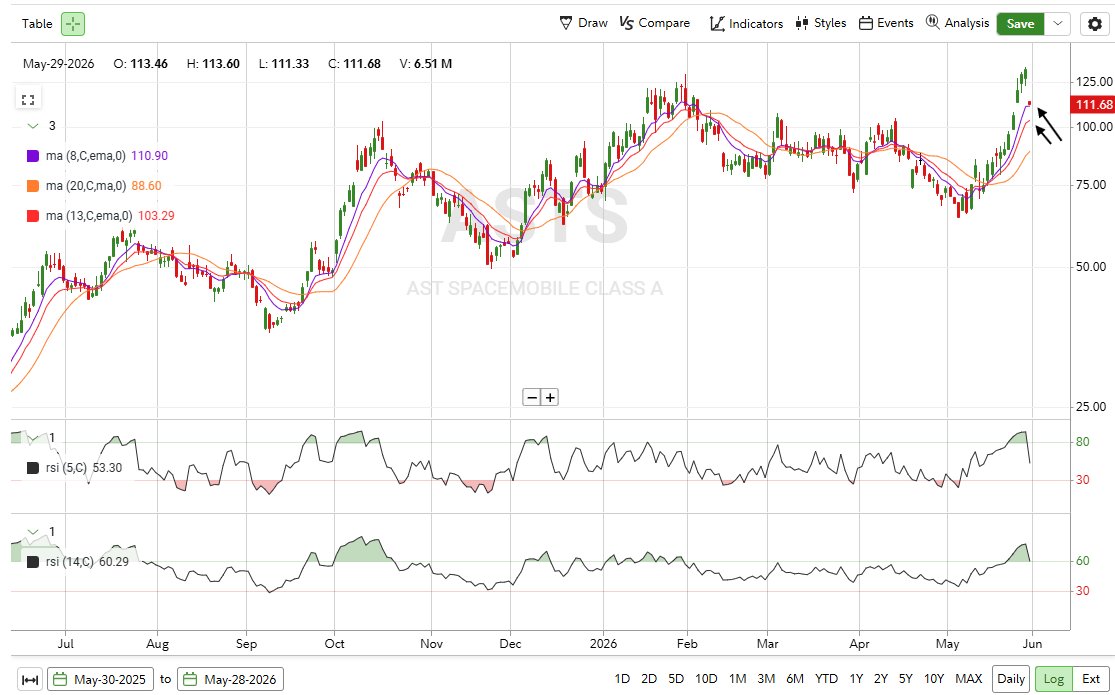This screenshot has height=695, width=1115.
Task: Select the 10D time range
Action: [706, 679]
